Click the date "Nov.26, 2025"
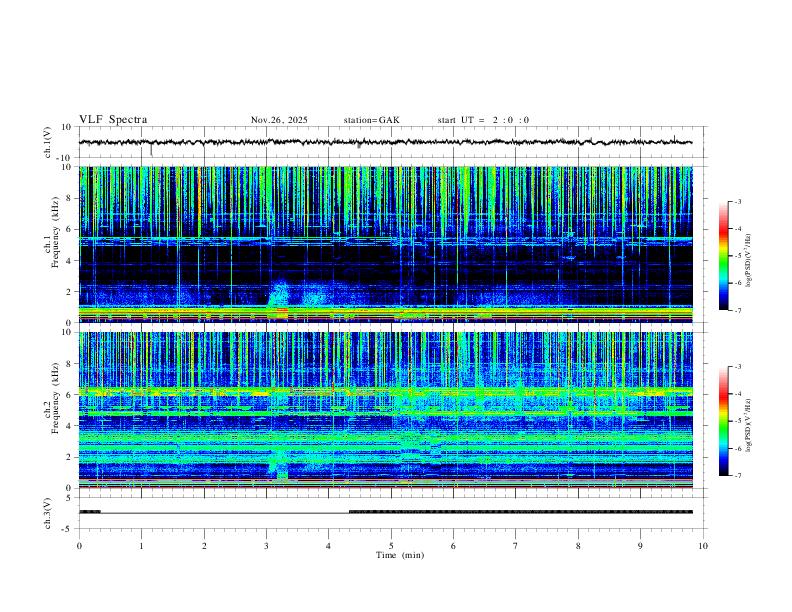Image resolution: width=792 pixels, height=612 pixels. tap(279, 120)
